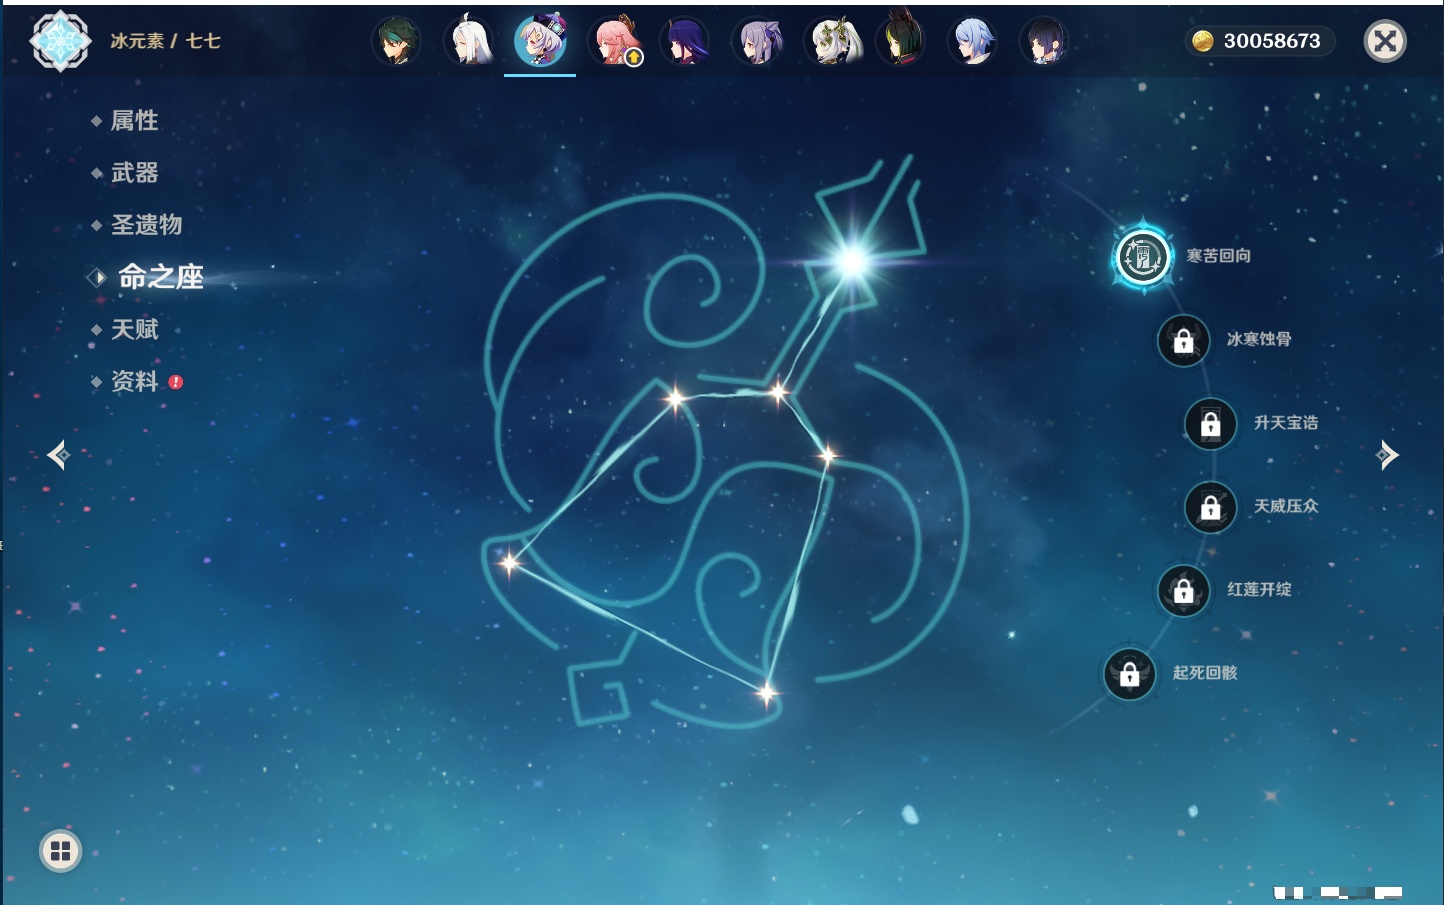Click the yellow upgrade arrow badge on Yae Miko
This screenshot has height=905, width=1444.
click(x=634, y=59)
